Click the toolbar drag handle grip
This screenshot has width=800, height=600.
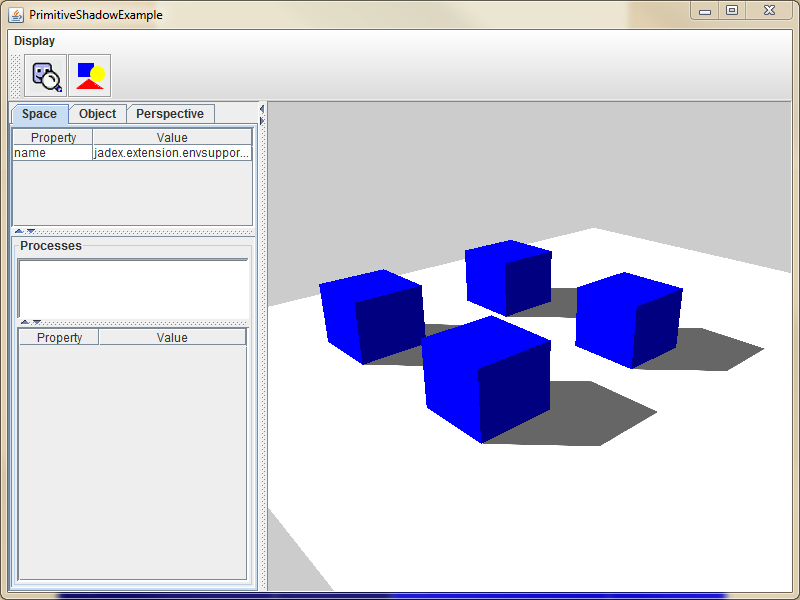pos(15,75)
